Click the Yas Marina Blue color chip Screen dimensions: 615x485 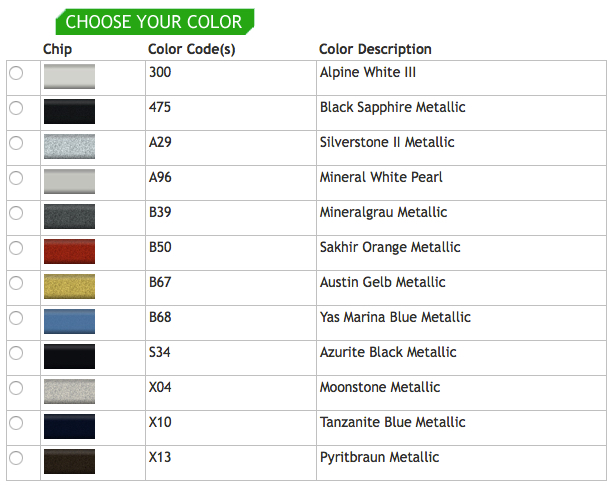point(70,321)
